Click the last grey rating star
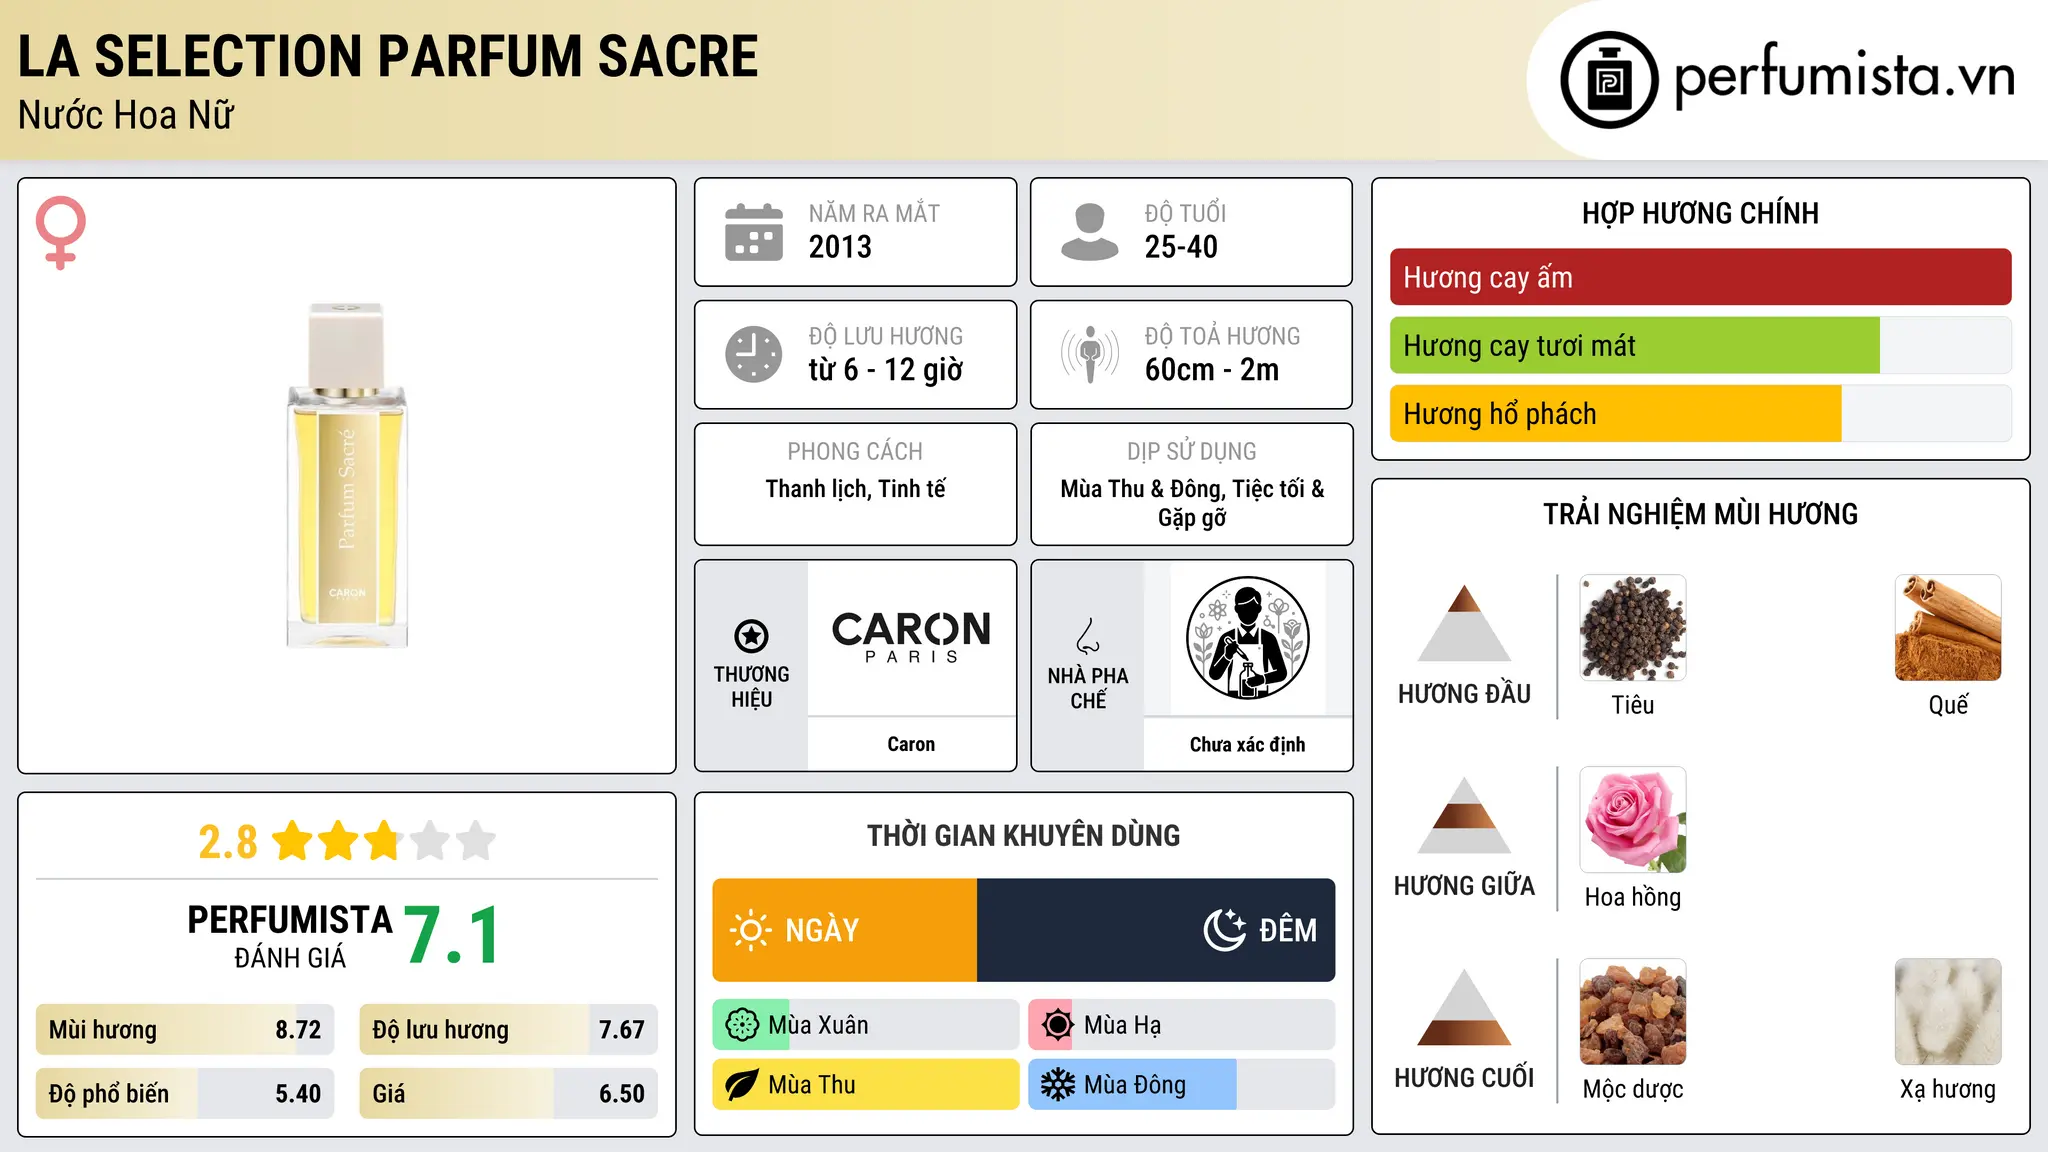Screen dimensions: 2048x1152 (x=476, y=841)
